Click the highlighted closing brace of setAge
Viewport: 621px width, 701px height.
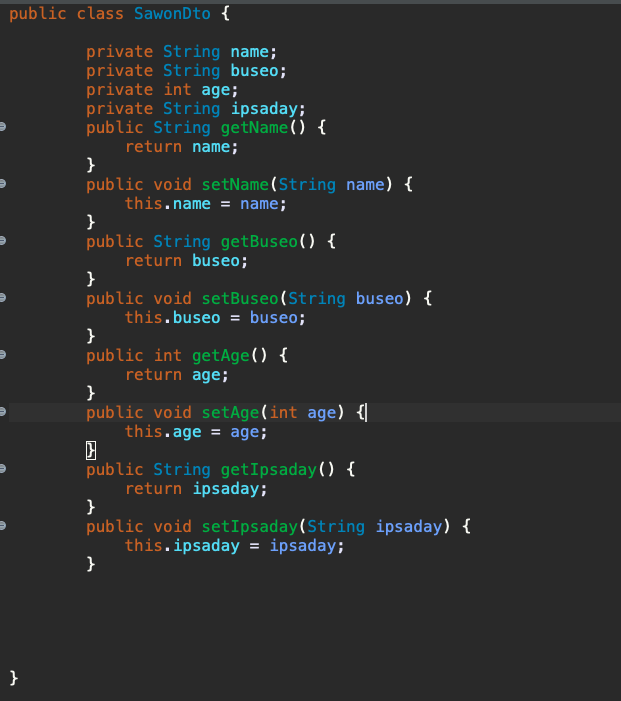(x=91, y=450)
